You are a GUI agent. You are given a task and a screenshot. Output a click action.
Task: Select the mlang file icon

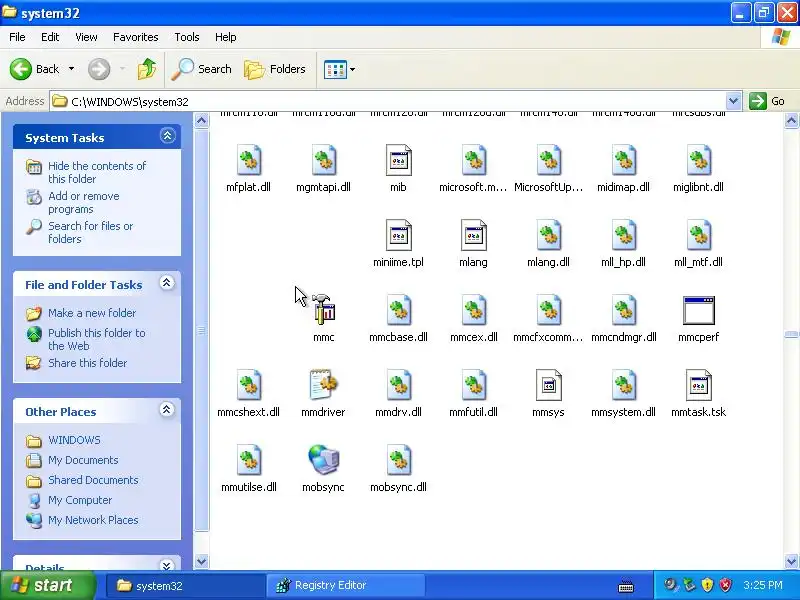[x=473, y=235]
